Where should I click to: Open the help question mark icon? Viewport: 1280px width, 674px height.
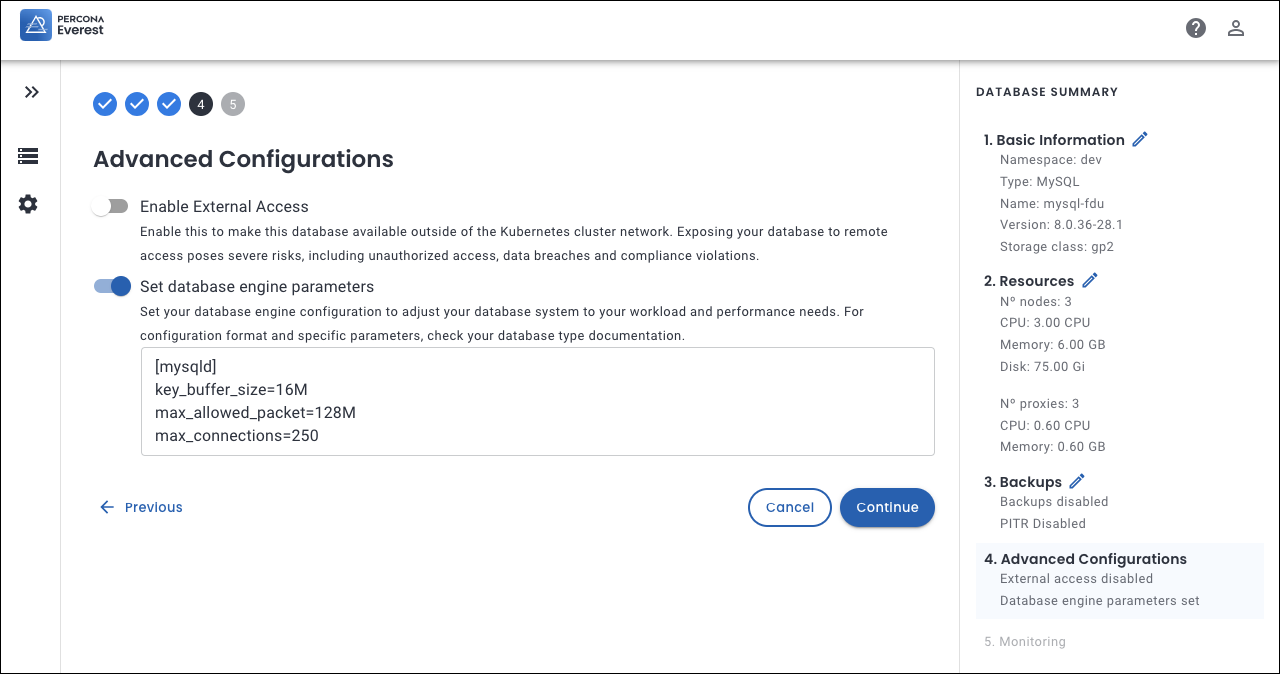[x=1196, y=28]
